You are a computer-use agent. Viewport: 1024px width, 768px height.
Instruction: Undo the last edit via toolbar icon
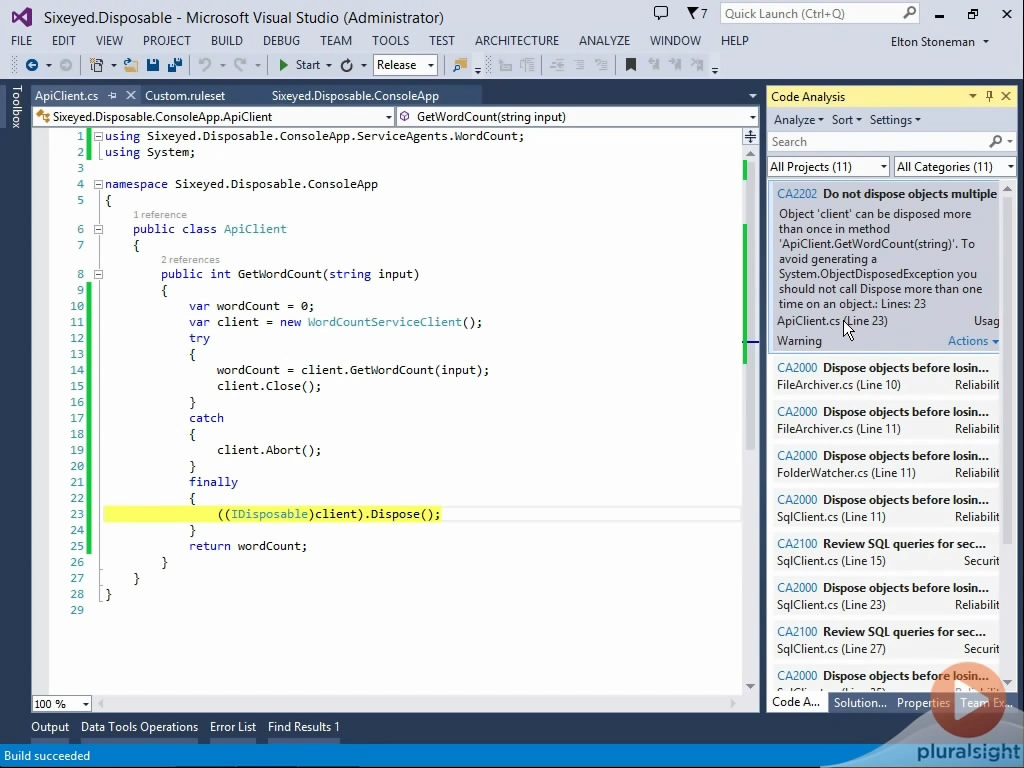click(x=207, y=65)
